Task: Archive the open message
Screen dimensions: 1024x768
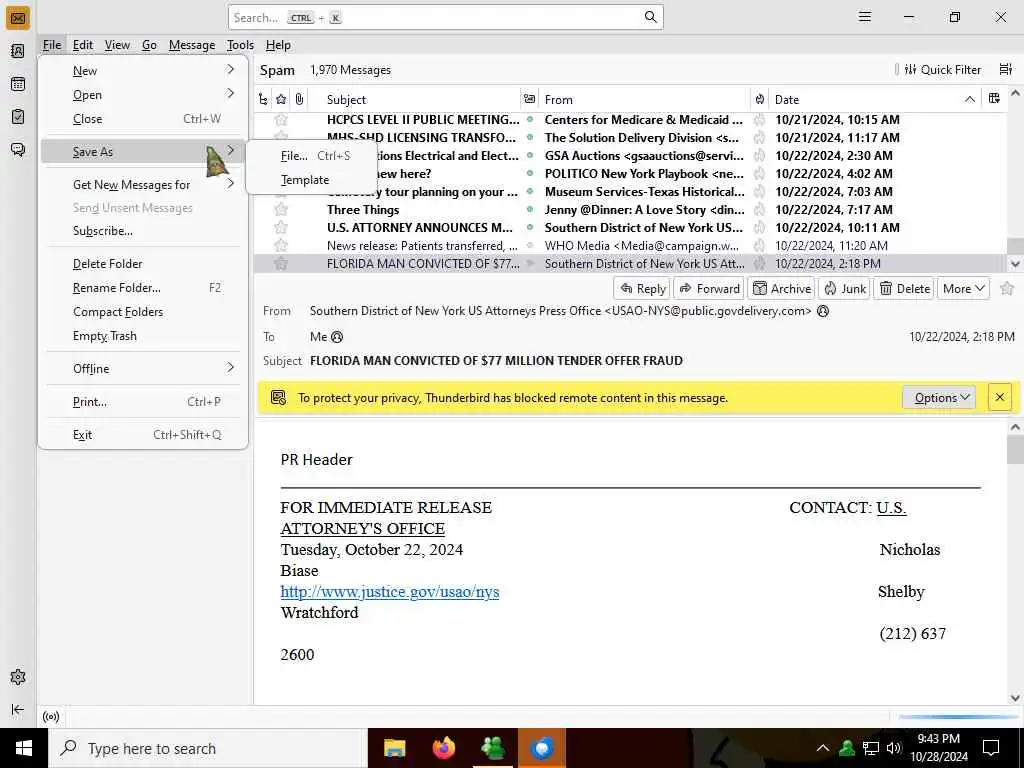Action: 781,289
